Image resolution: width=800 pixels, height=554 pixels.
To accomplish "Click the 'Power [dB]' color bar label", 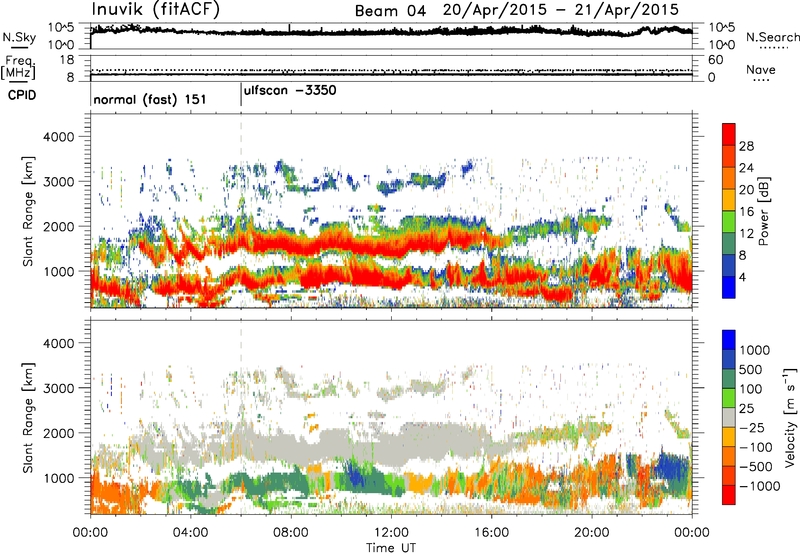I will pos(764,211).
